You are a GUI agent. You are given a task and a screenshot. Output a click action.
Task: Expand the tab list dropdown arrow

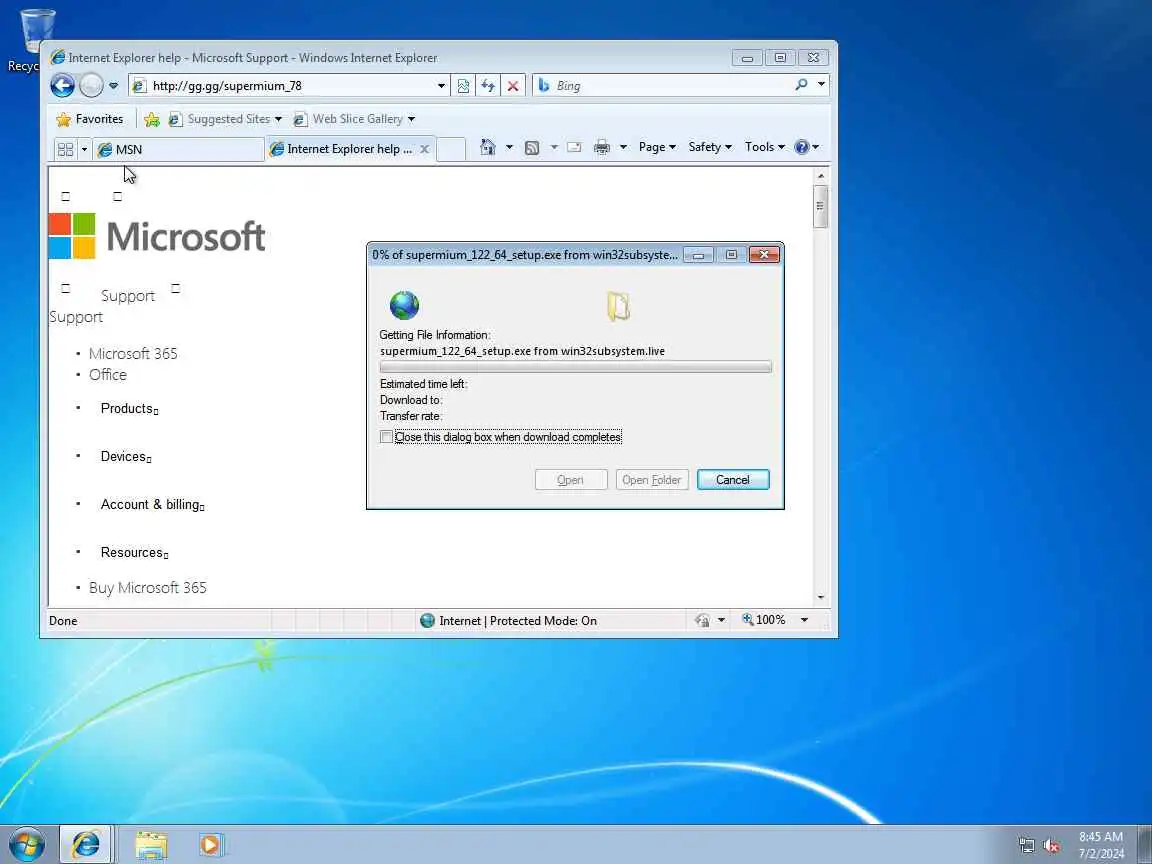tap(84, 149)
